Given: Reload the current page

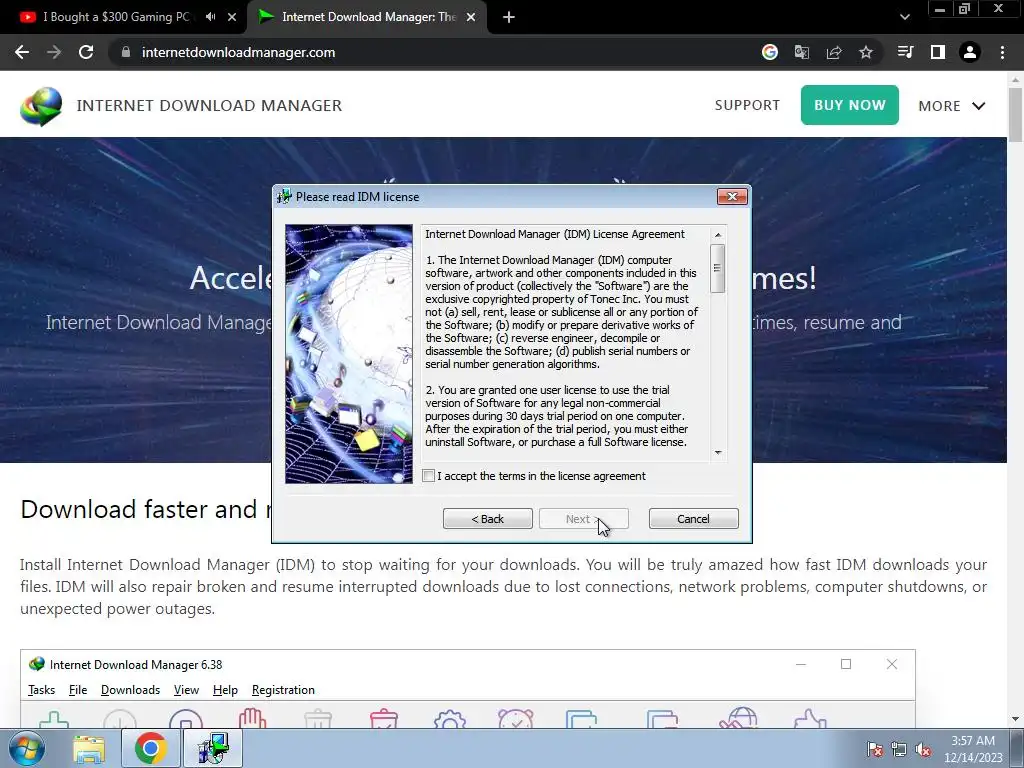Looking at the screenshot, I should 86,52.
